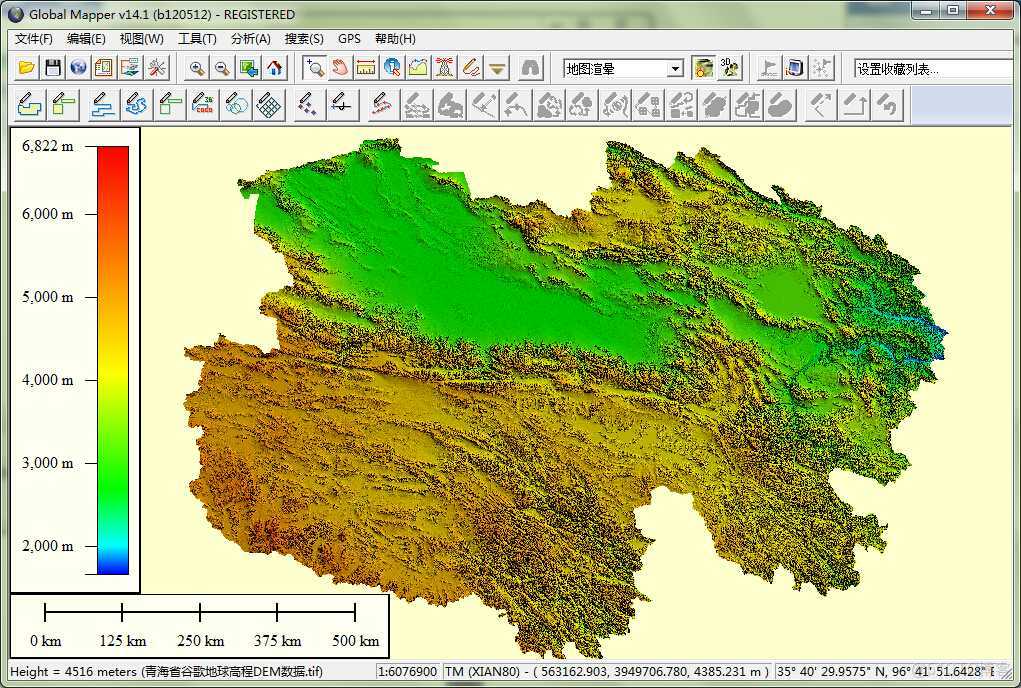Toggle display of the elevation legend
The image size is (1021, 688).
[x=705, y=69]
